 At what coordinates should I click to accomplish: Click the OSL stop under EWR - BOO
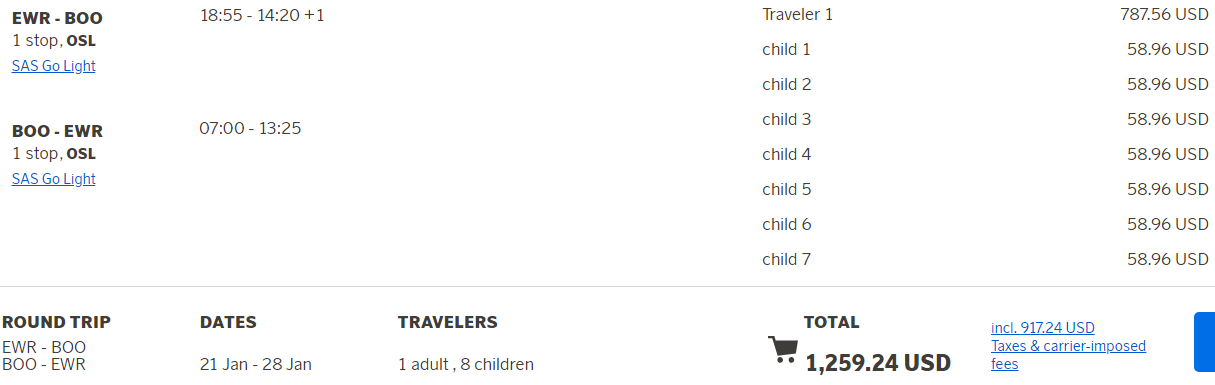[x=81, y=41]
